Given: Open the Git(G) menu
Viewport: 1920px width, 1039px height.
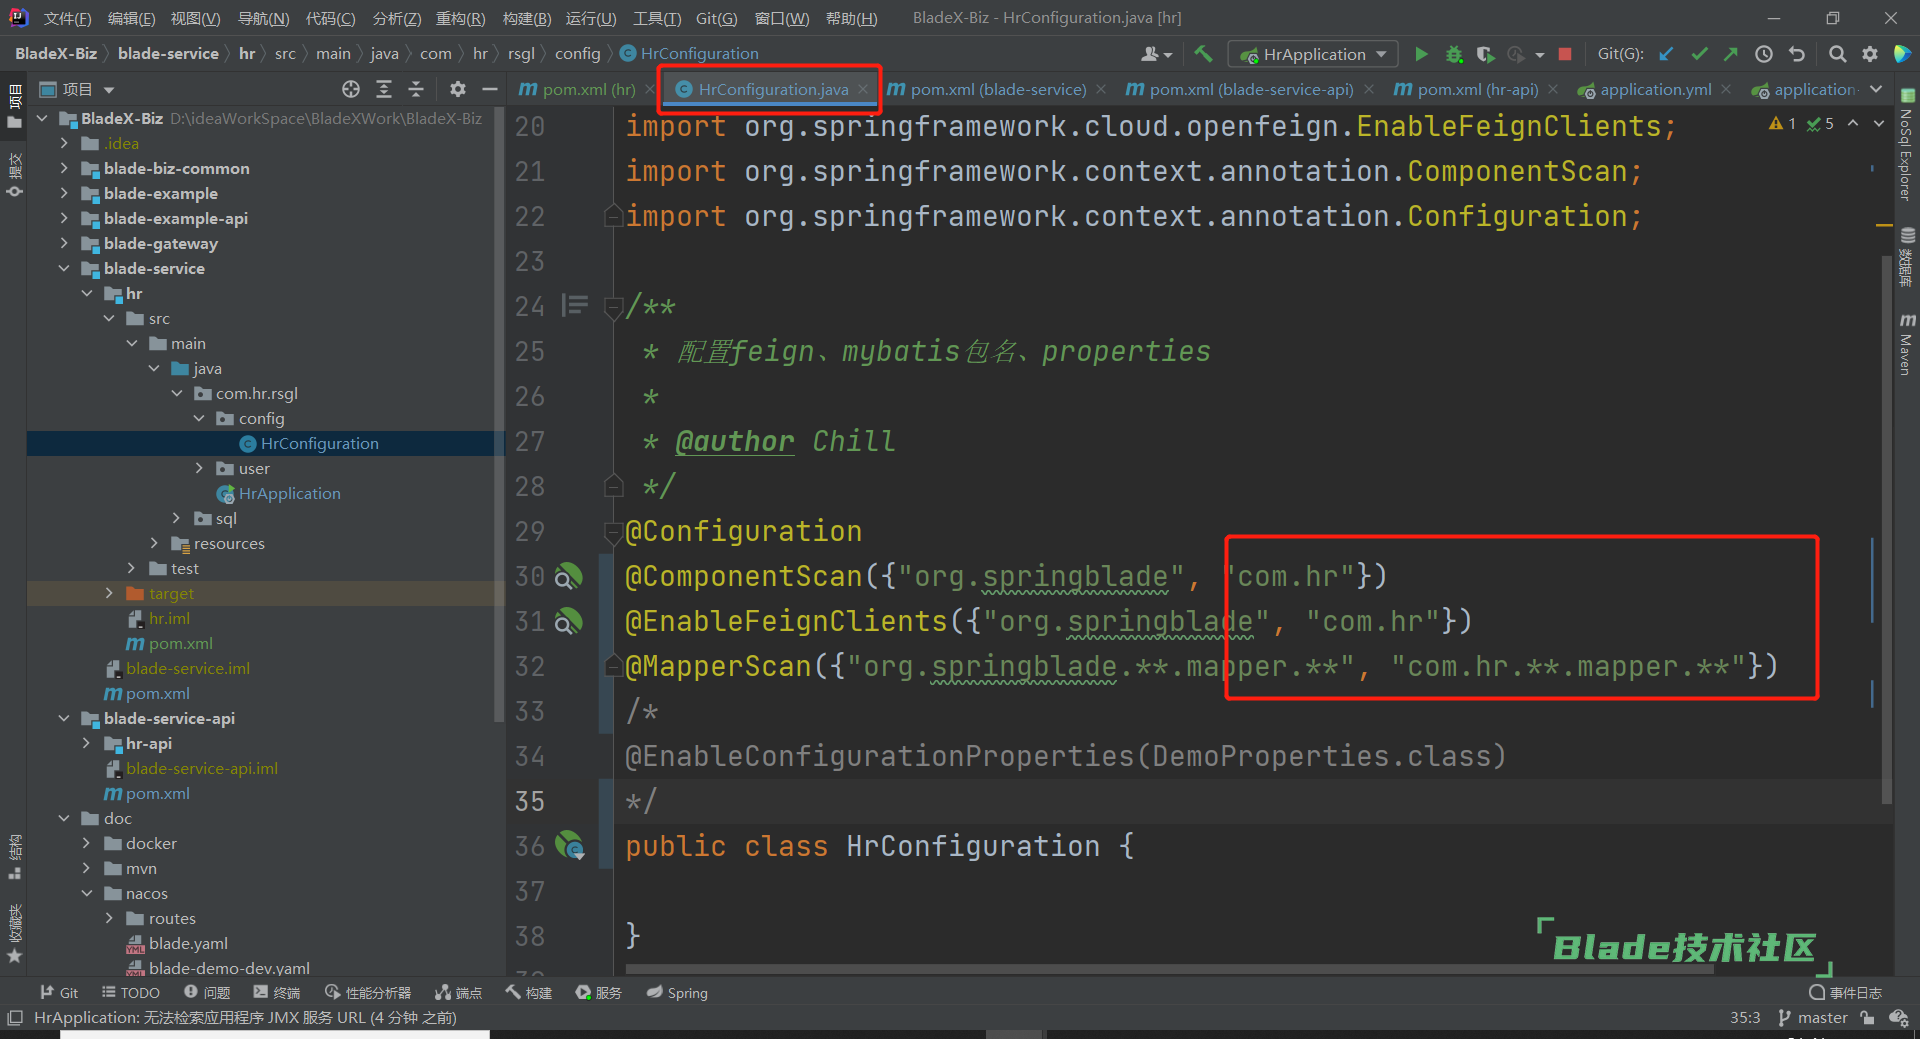Looking at the screenshot, I should [x=716, y=18].
